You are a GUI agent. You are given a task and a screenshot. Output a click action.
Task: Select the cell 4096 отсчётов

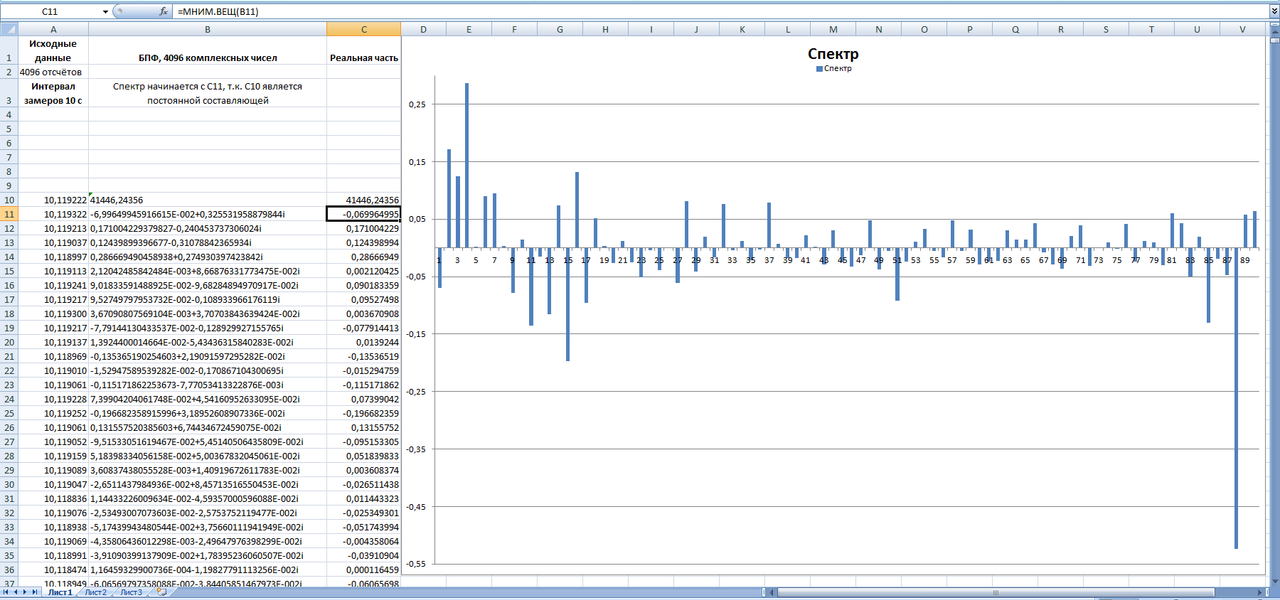(54, 72)
